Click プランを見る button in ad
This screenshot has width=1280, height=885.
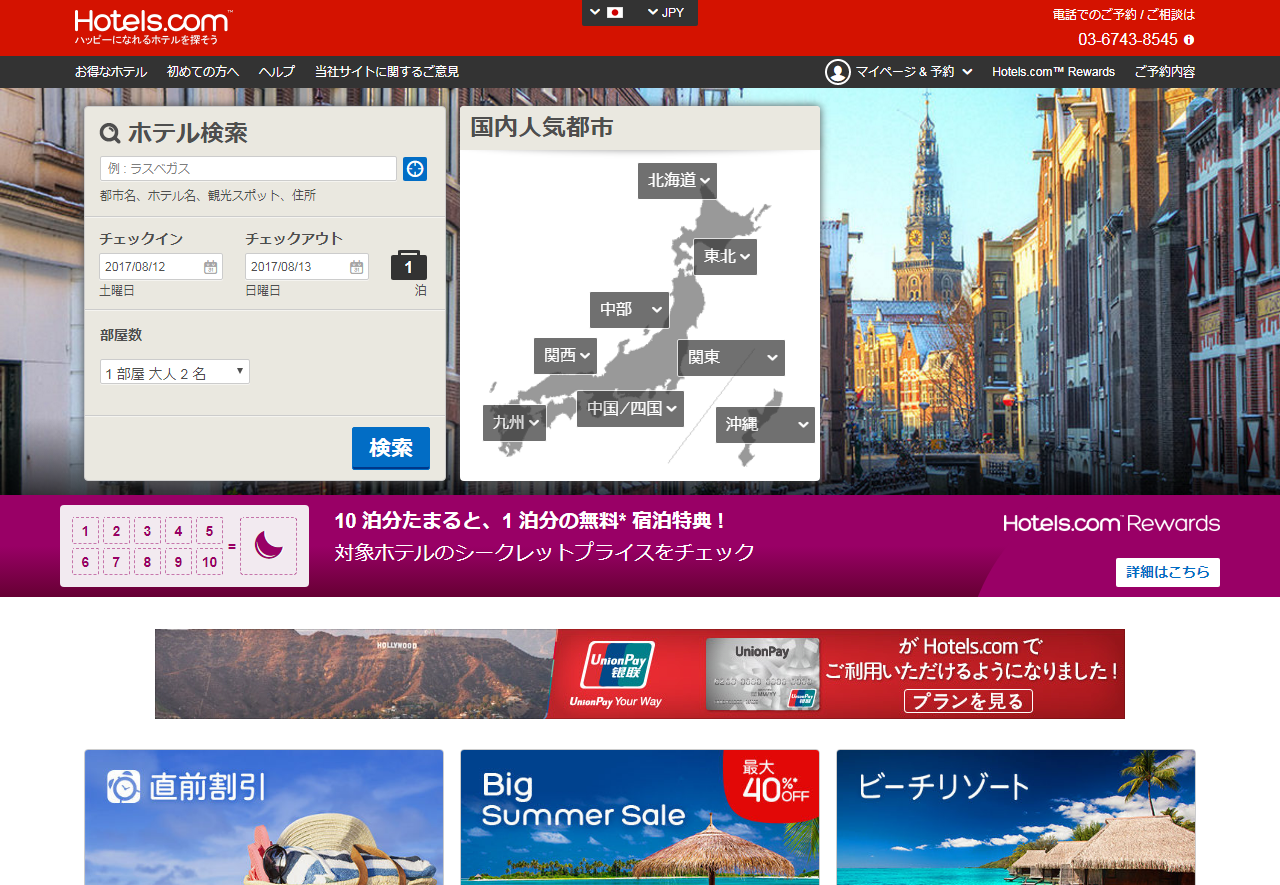point(968,701)
